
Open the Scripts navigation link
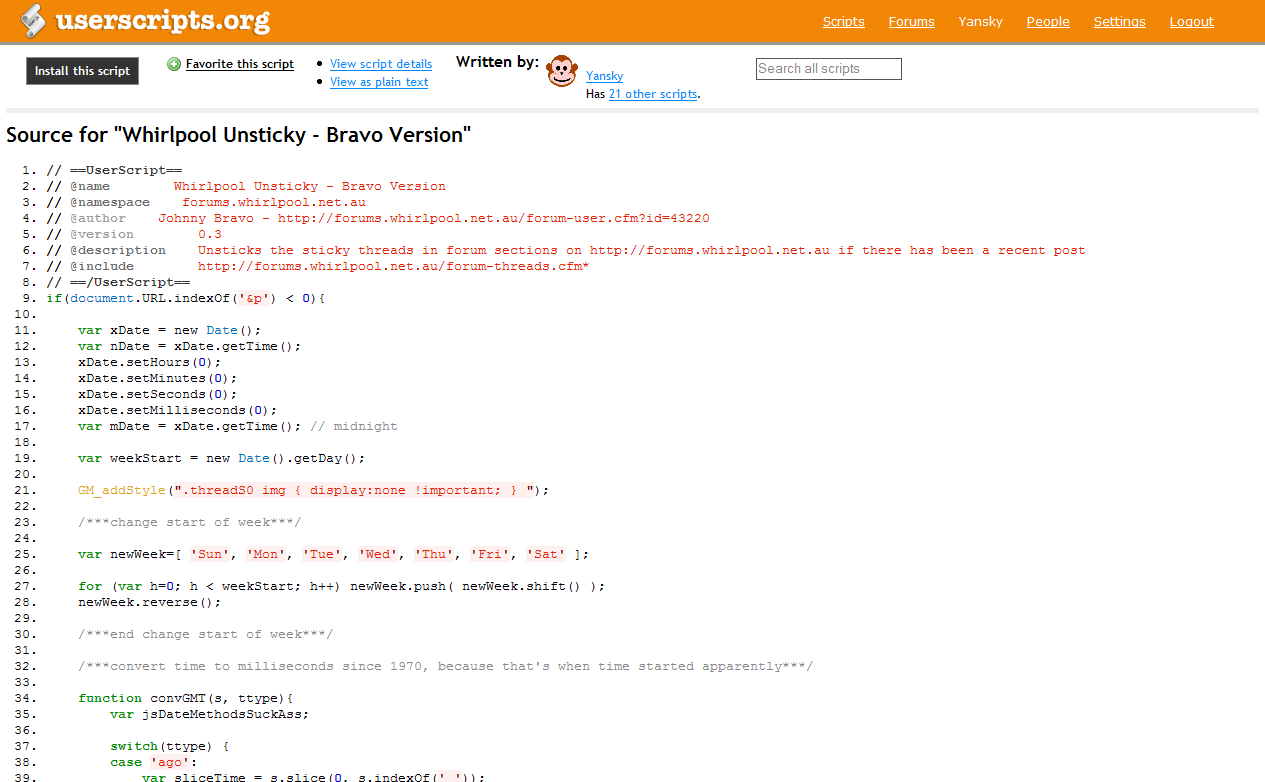click(843, 22)
